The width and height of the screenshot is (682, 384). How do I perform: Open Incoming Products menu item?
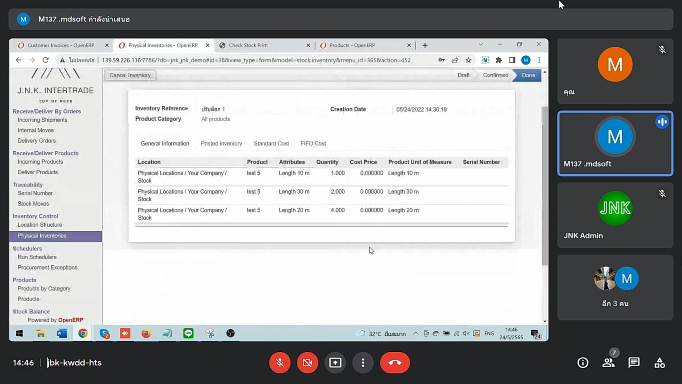point(40,162)
